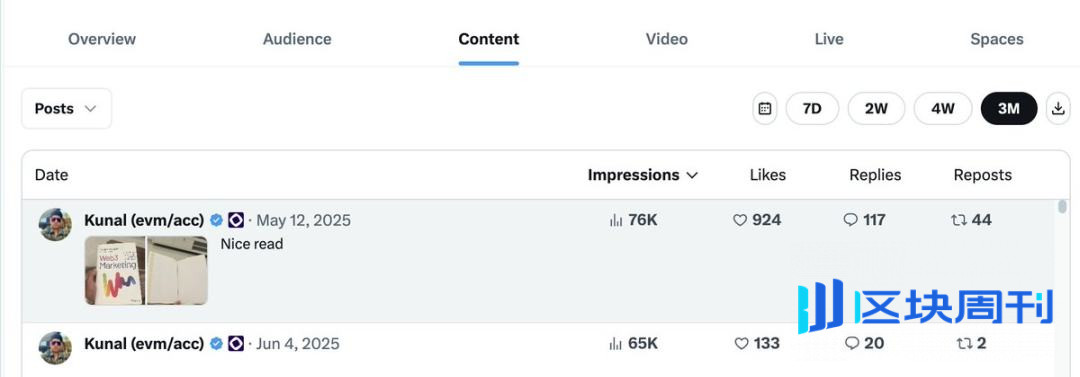Click the impressions bar-chart icon showing 76K
The width and height of the screenshot is (1080, 377).
pos(616,221)
